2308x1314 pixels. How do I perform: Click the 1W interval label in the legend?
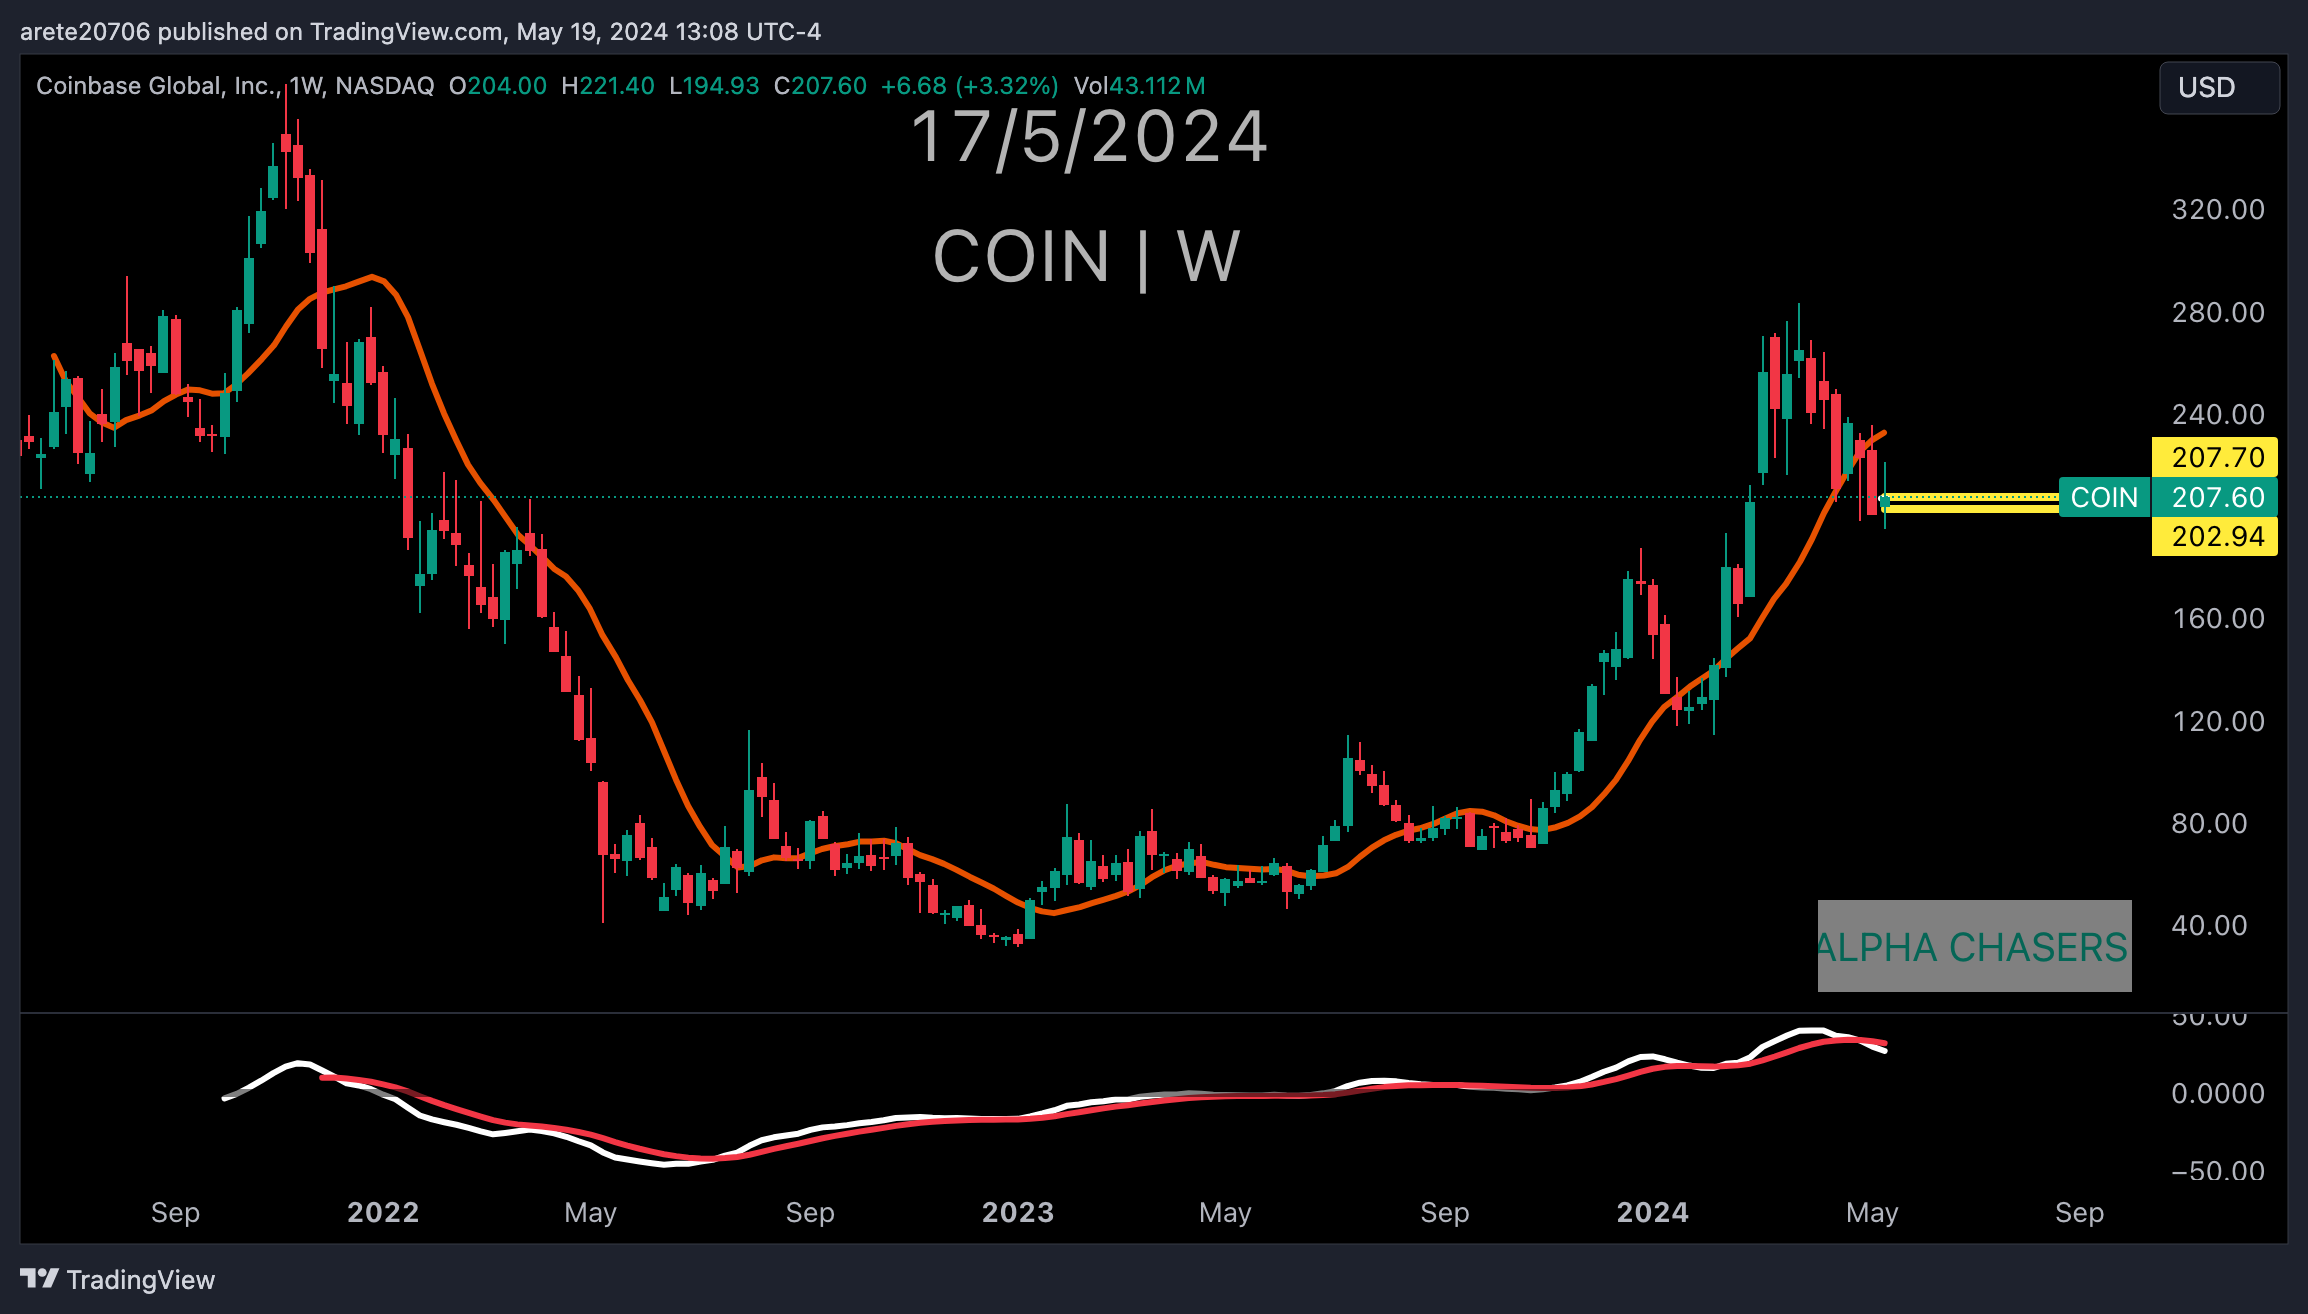coord(307,86)
